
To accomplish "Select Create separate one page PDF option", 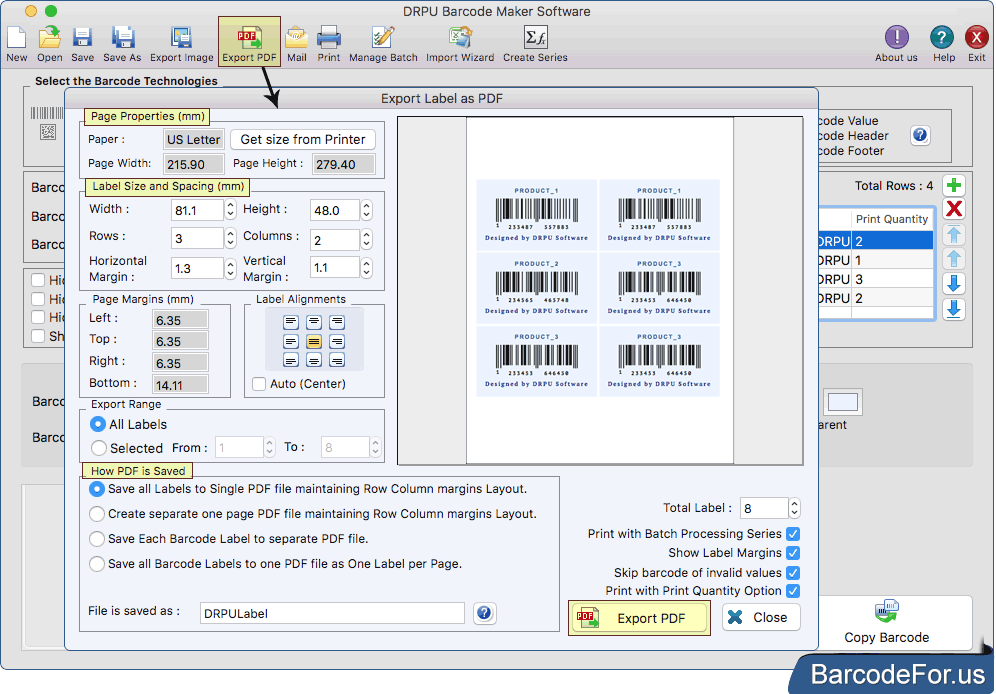I will tap(97, 514).
